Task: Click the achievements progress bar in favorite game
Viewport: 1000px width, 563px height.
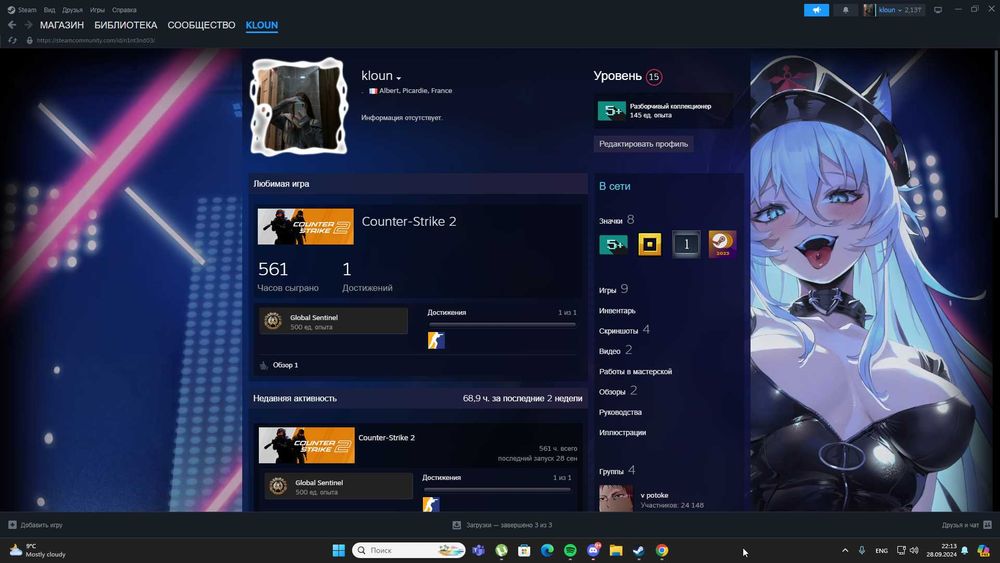Action: (501, 324)
